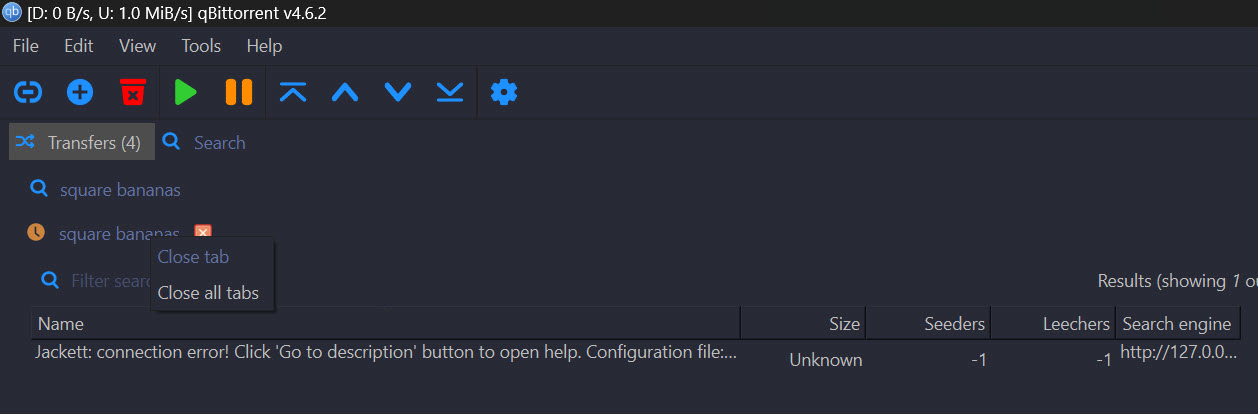Click the green Resume play icon
This screenshot has height=414, width=1258.
tap(185, 93)
